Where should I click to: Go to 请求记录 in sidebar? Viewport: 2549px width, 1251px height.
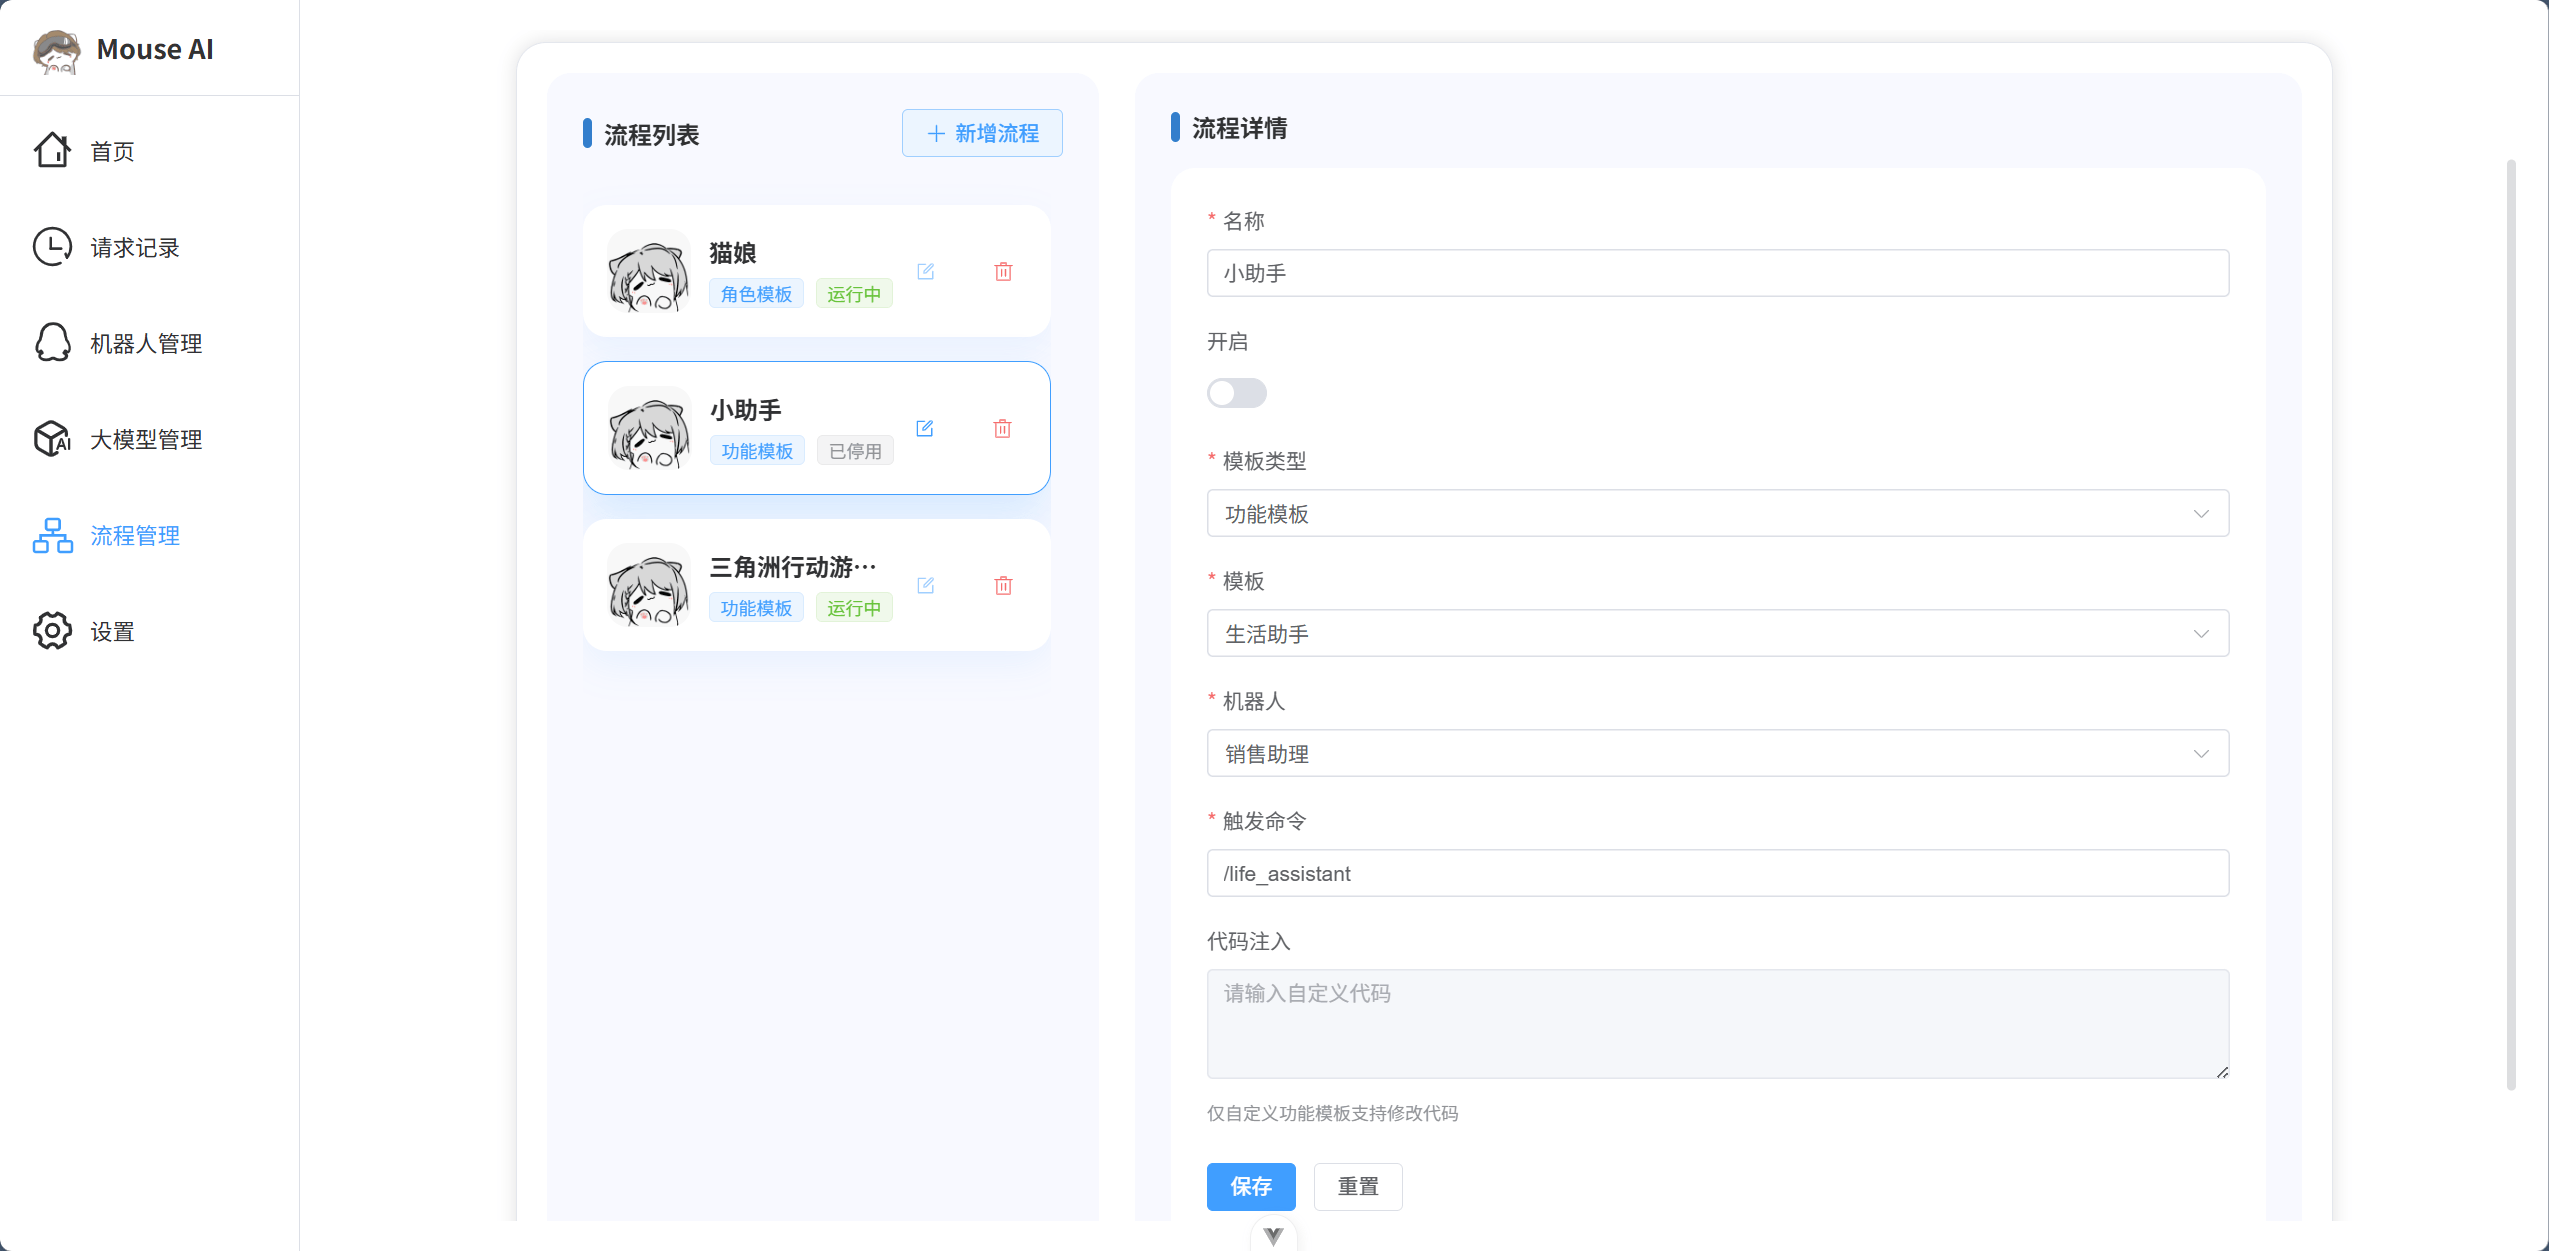coord(134,247)
